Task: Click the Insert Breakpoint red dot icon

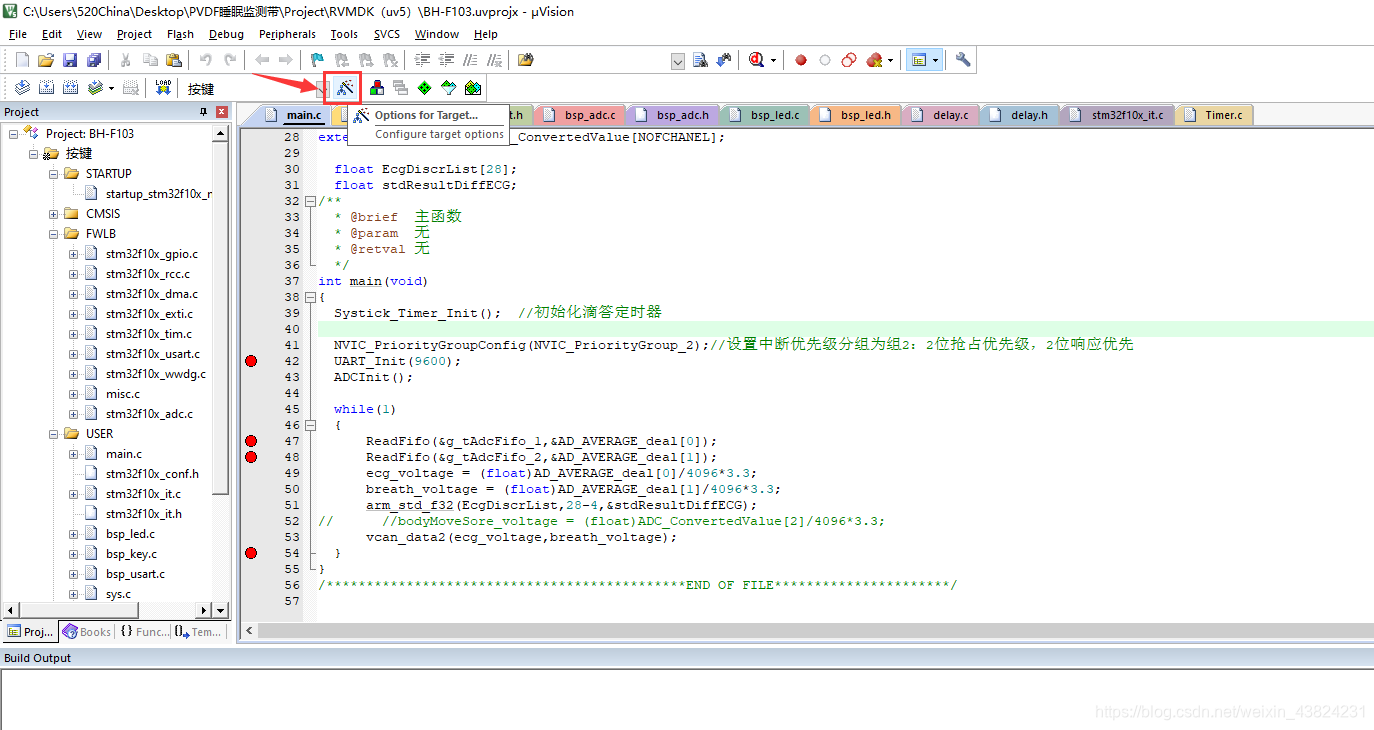Action: click(x=801, y=60)
